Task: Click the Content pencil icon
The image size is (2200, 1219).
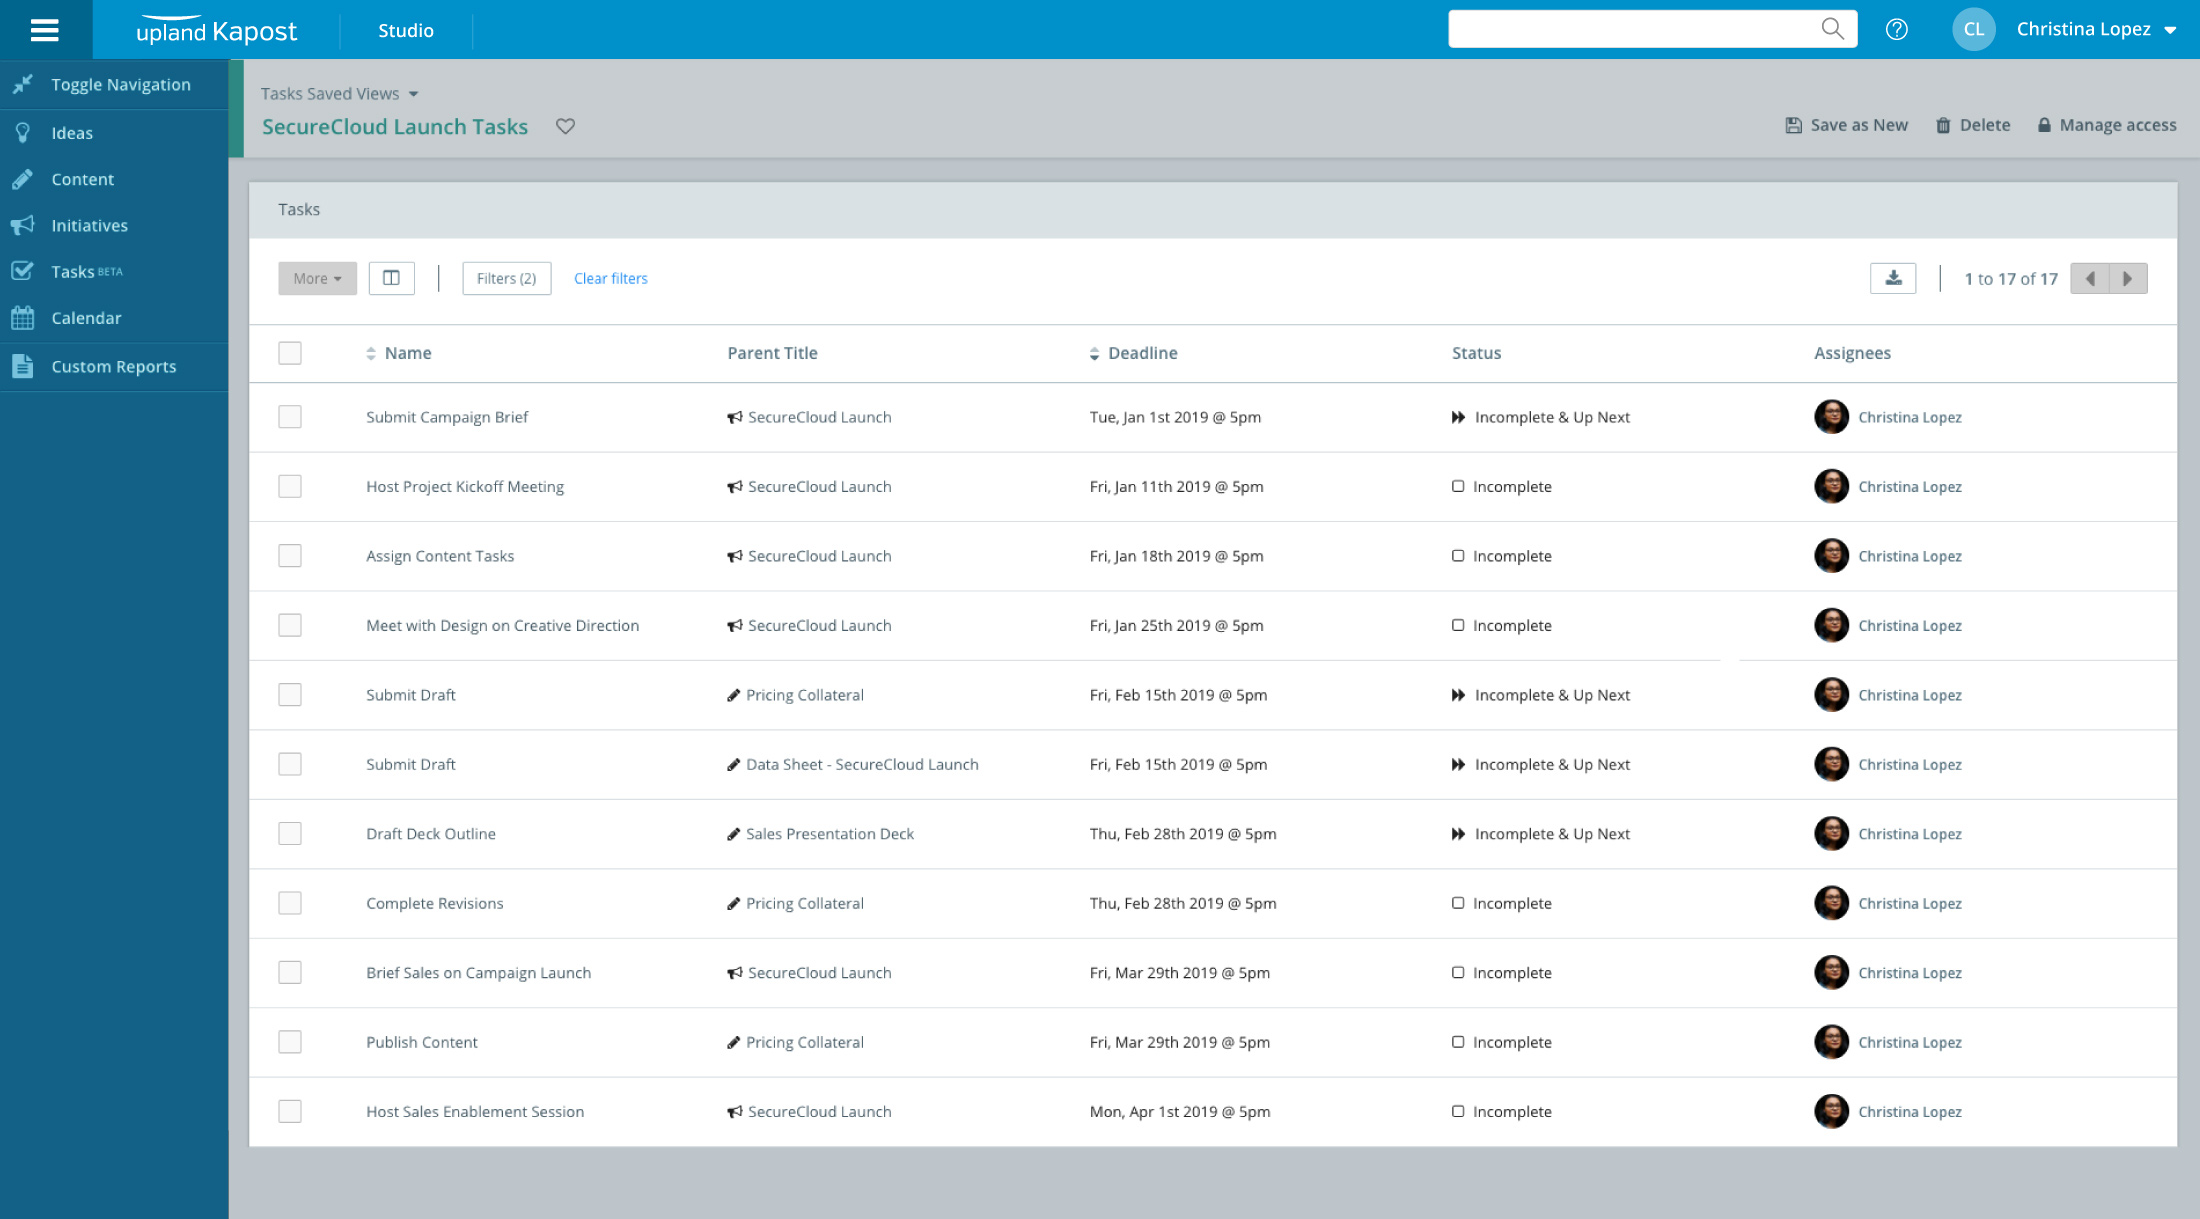Action: tap(22, 179)
